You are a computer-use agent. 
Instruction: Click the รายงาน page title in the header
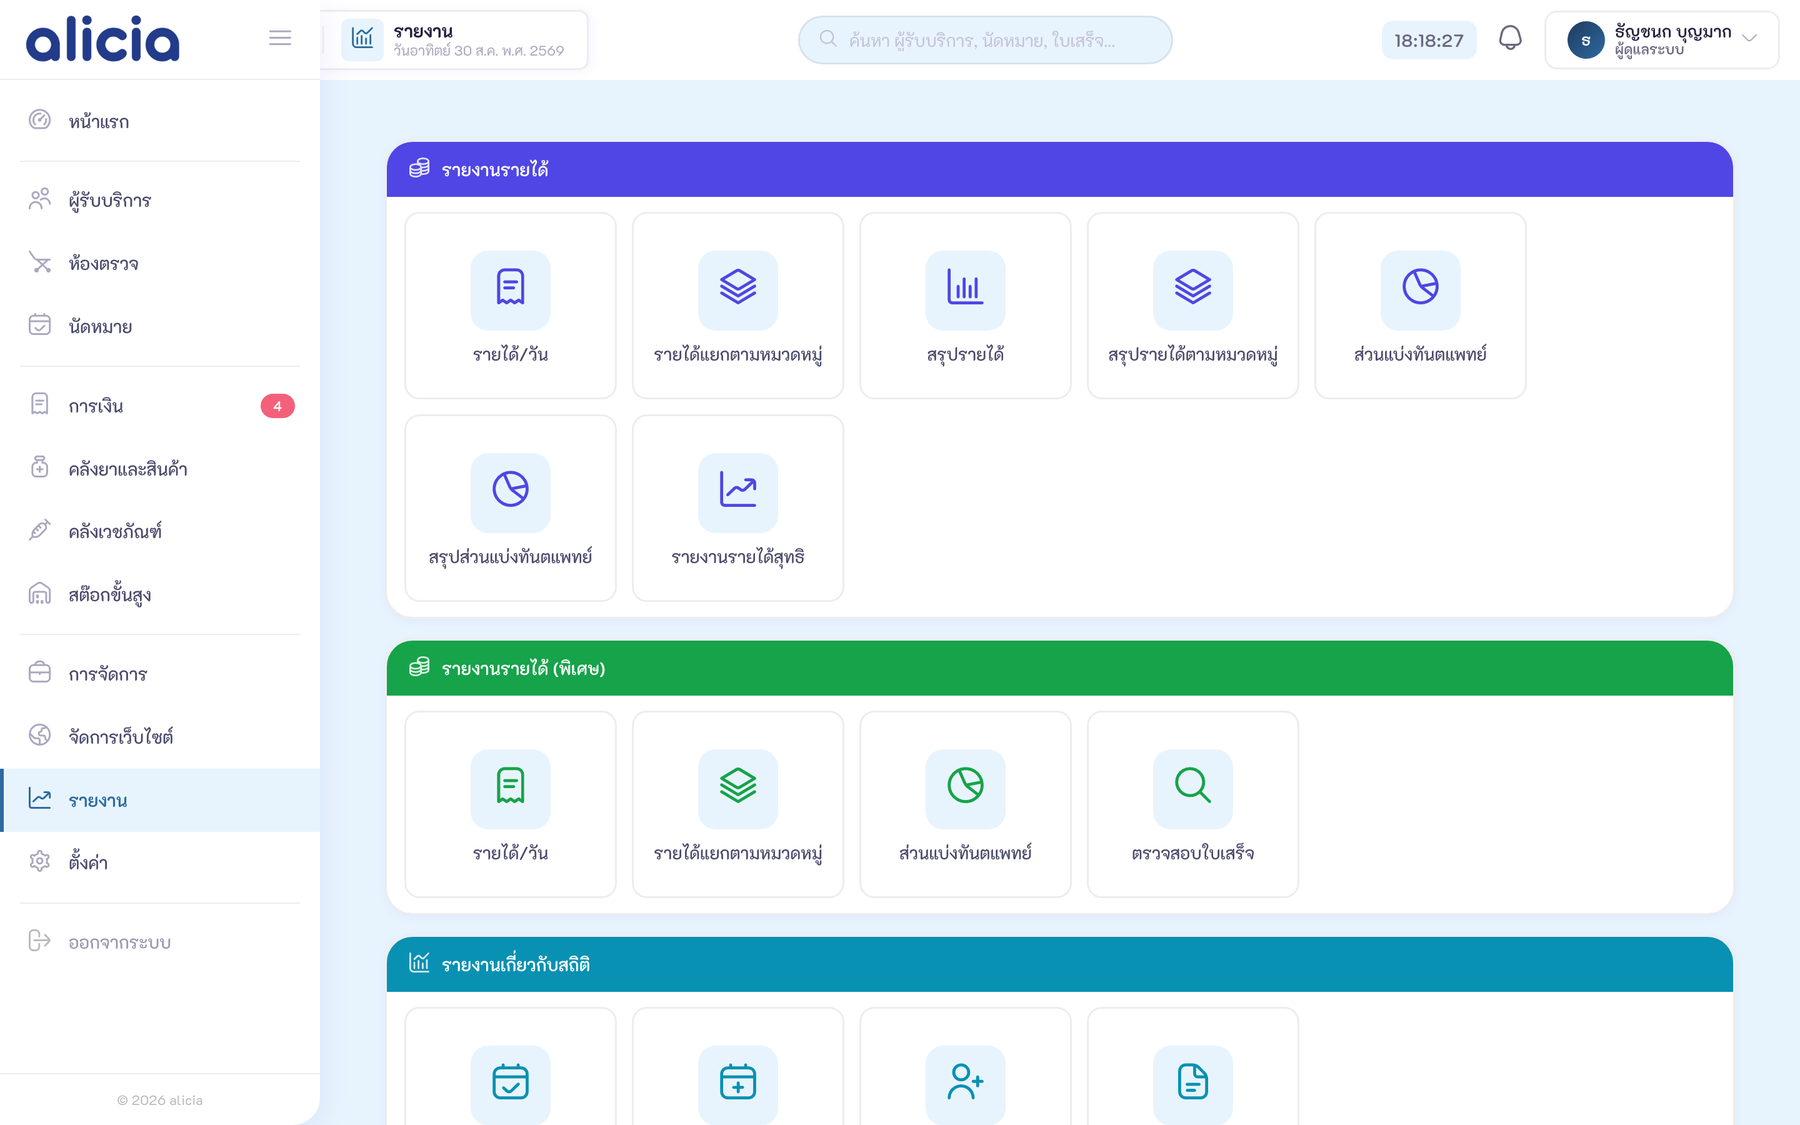[423, 31]
